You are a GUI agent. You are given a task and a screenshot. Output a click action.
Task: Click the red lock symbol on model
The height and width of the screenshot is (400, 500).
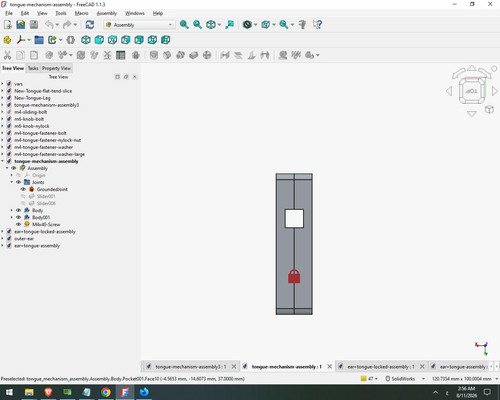pos(294,276)
